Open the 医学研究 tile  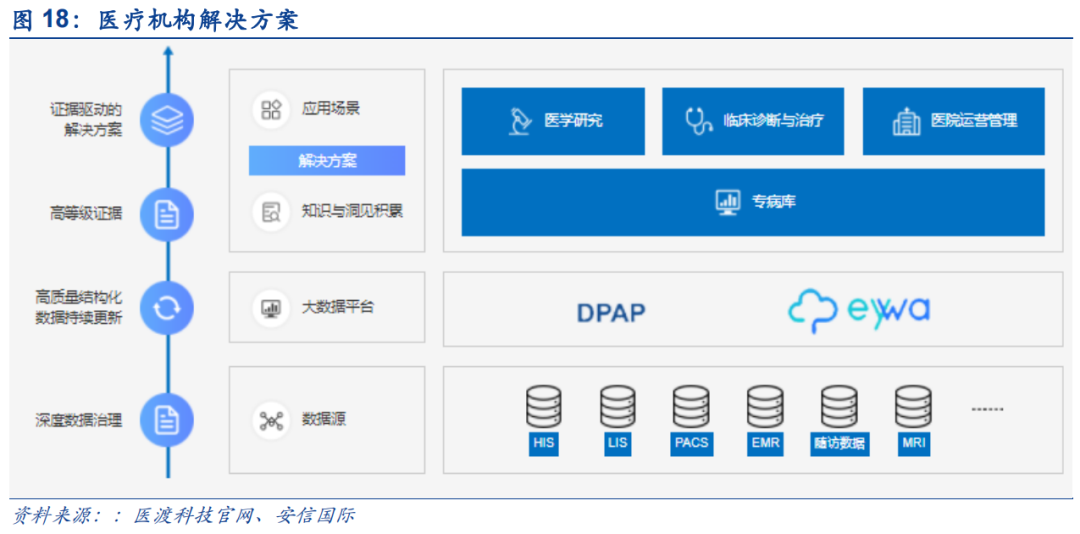click(x=553, y=121)
